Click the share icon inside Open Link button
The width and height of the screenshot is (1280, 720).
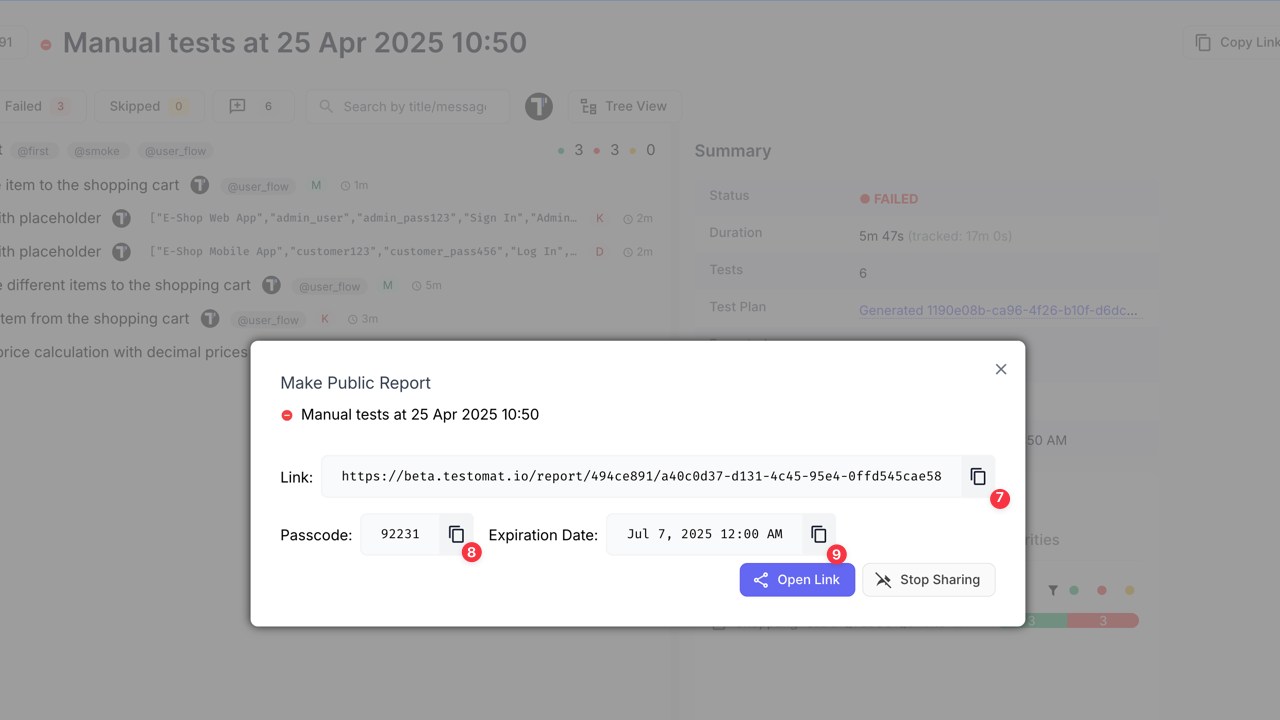click(x=762, y=579)
